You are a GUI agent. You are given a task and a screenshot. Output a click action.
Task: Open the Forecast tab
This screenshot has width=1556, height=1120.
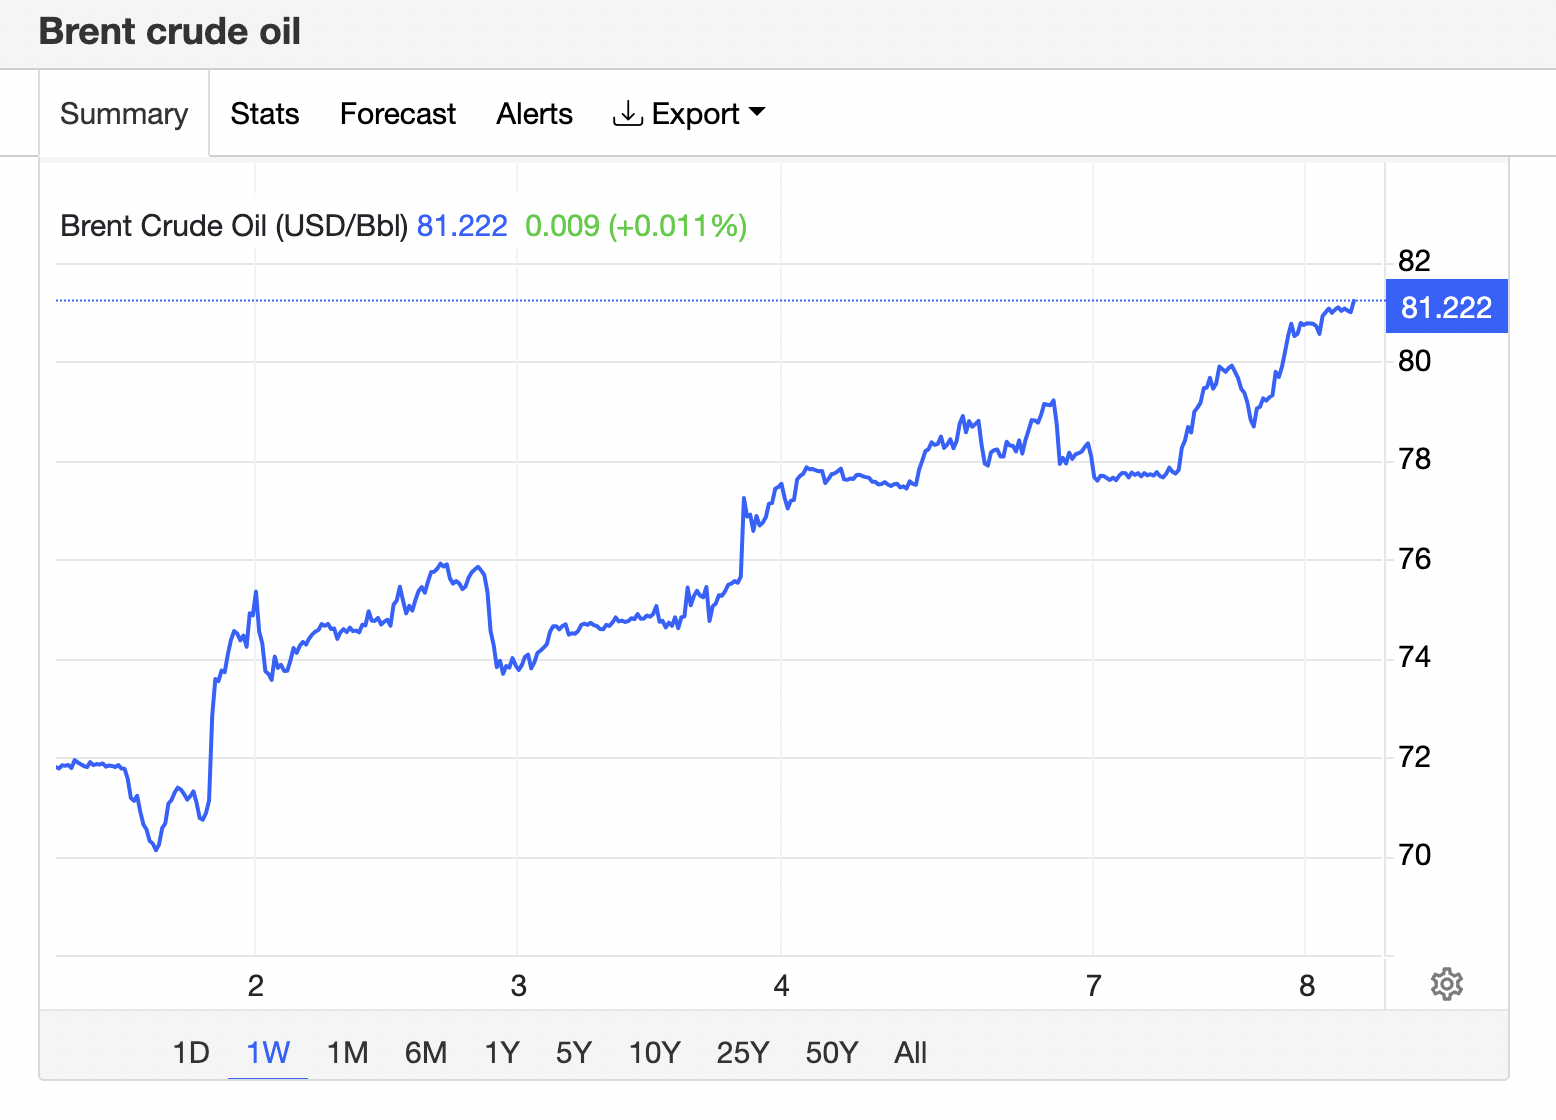[x=398, y=114]
